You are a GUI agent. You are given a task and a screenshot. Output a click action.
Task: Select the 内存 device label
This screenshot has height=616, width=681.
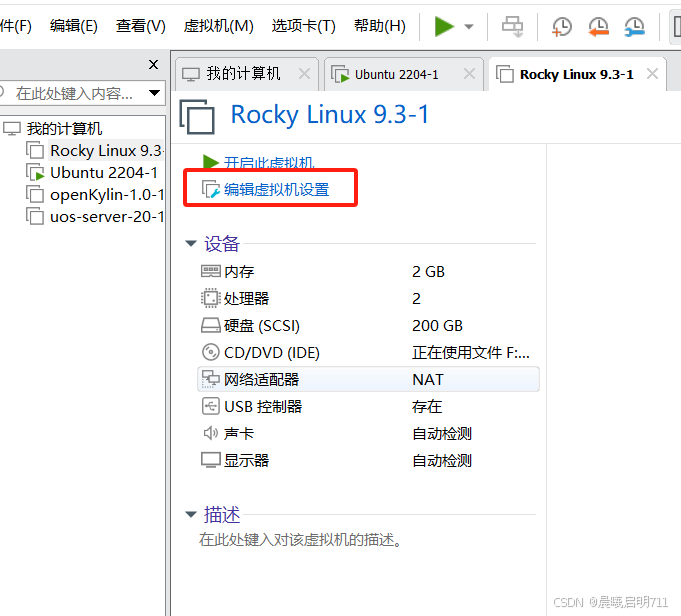[x=239, y=272]
